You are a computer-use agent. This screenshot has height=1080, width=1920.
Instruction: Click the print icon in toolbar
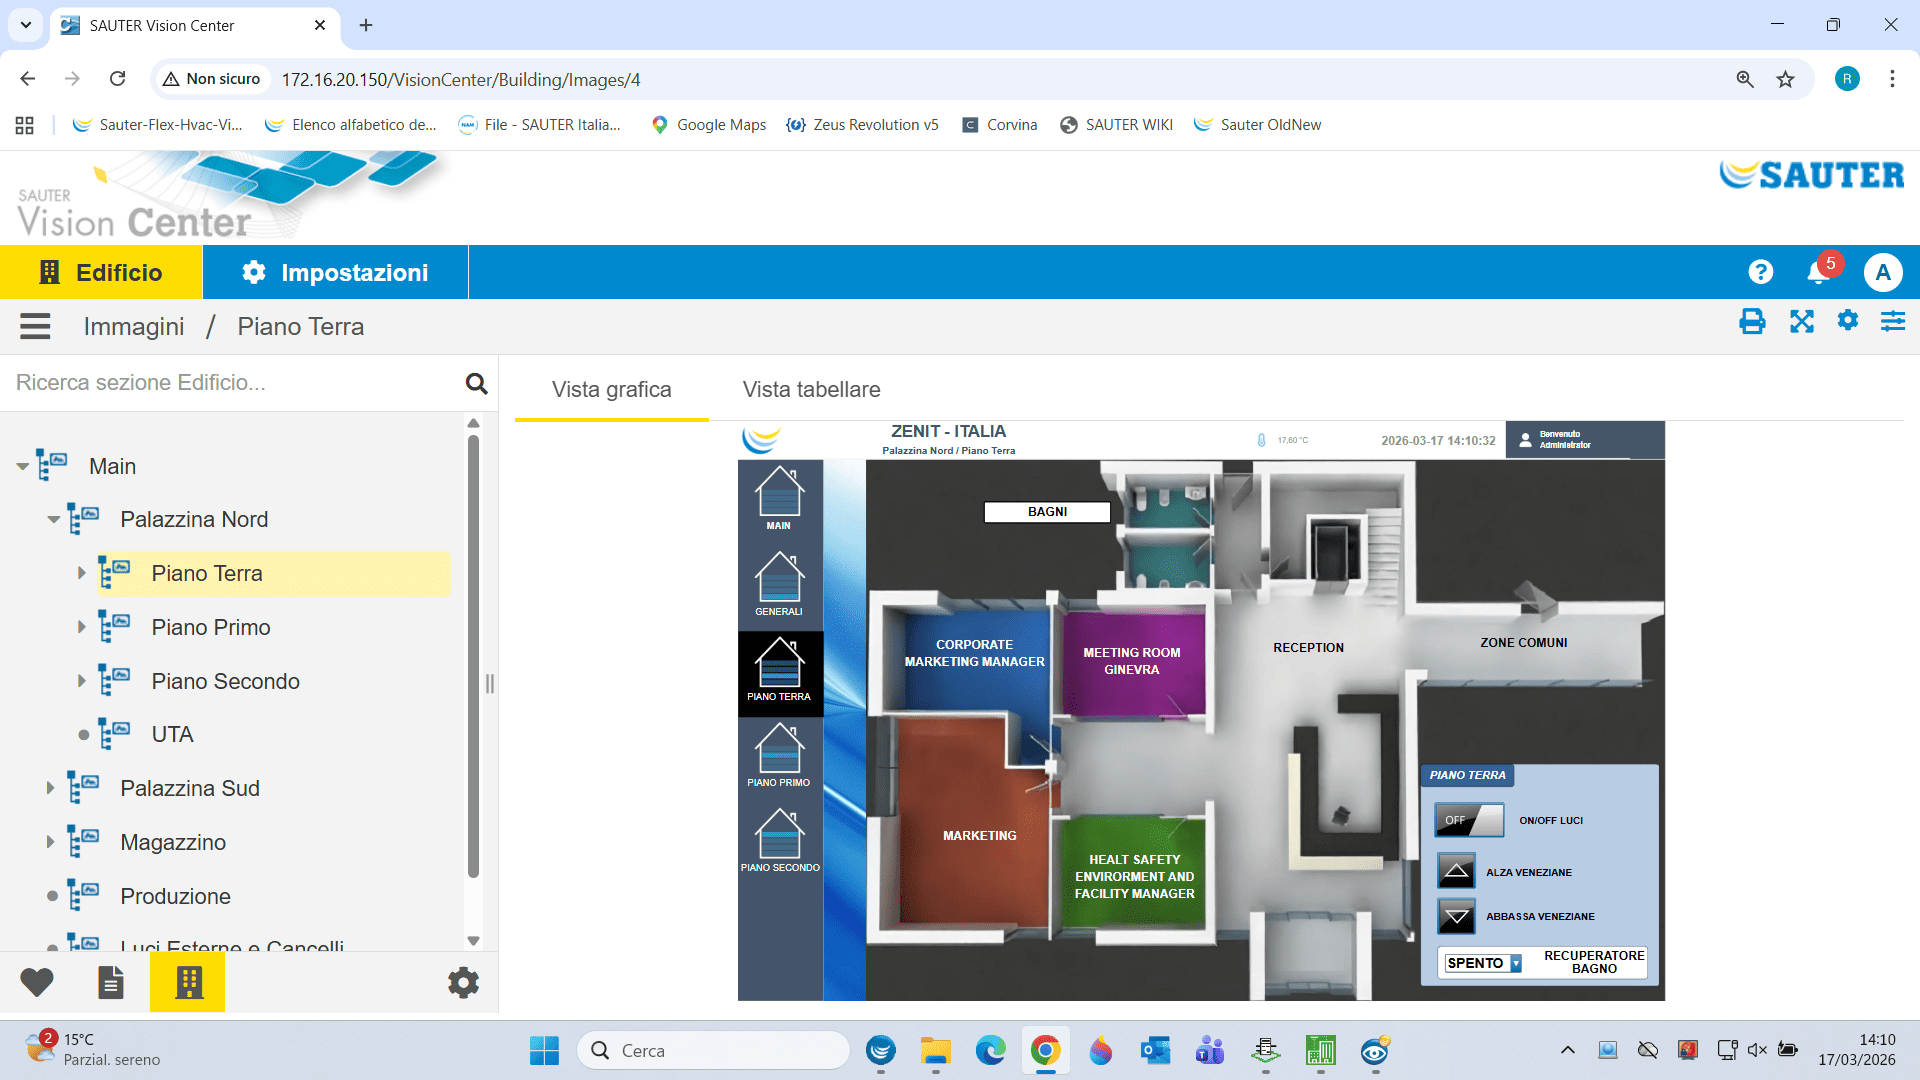(x=1752, y=322)
